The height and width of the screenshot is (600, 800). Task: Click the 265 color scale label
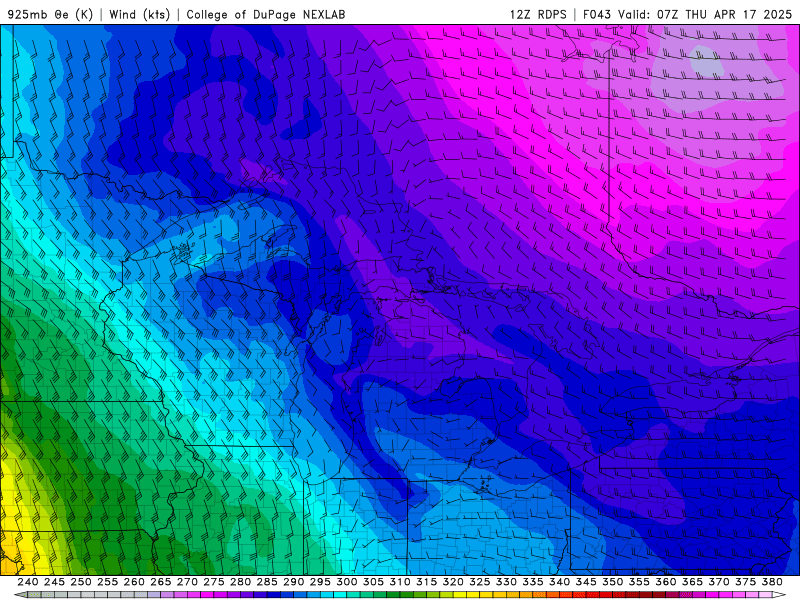click(x=160, y=582)
